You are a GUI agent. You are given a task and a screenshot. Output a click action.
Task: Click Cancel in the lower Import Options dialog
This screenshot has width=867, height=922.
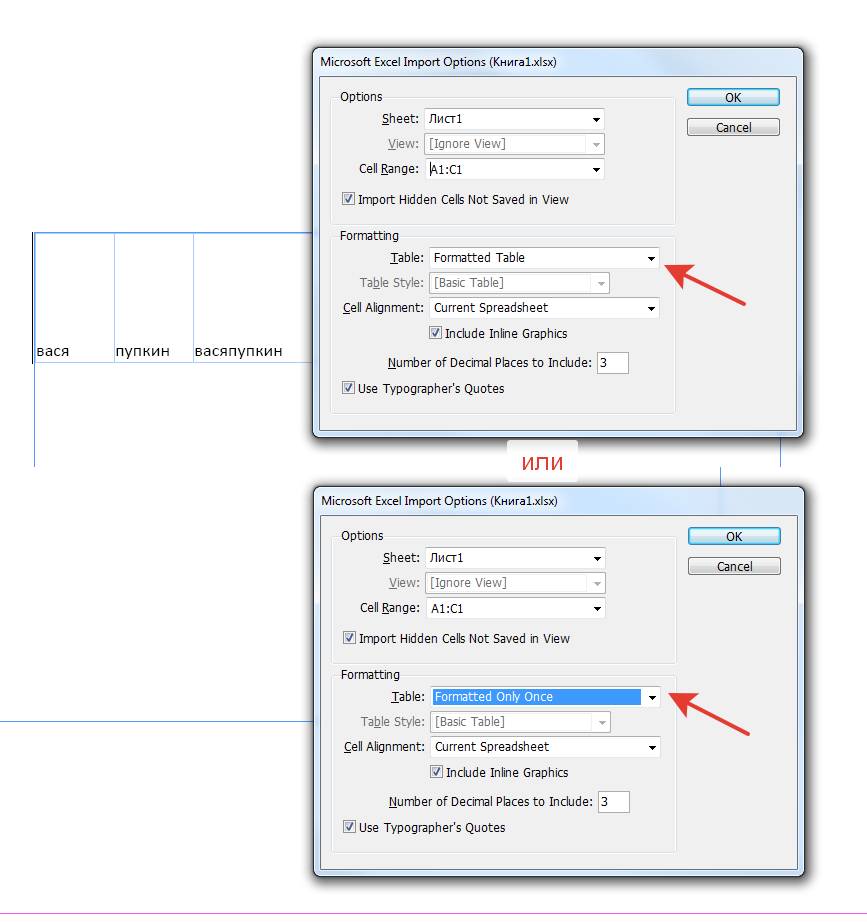[x=734, y=566]
